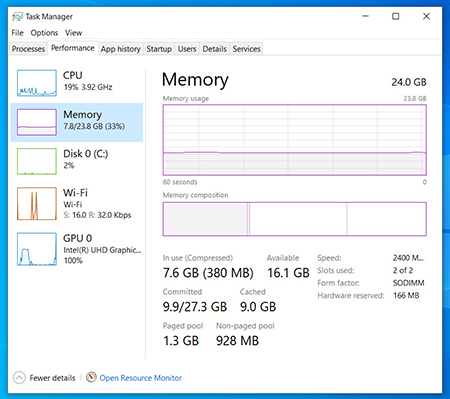The height and width of the screenshot is (399, 450).
Task: Switch to the Details tab
Action: click(214, 49)
